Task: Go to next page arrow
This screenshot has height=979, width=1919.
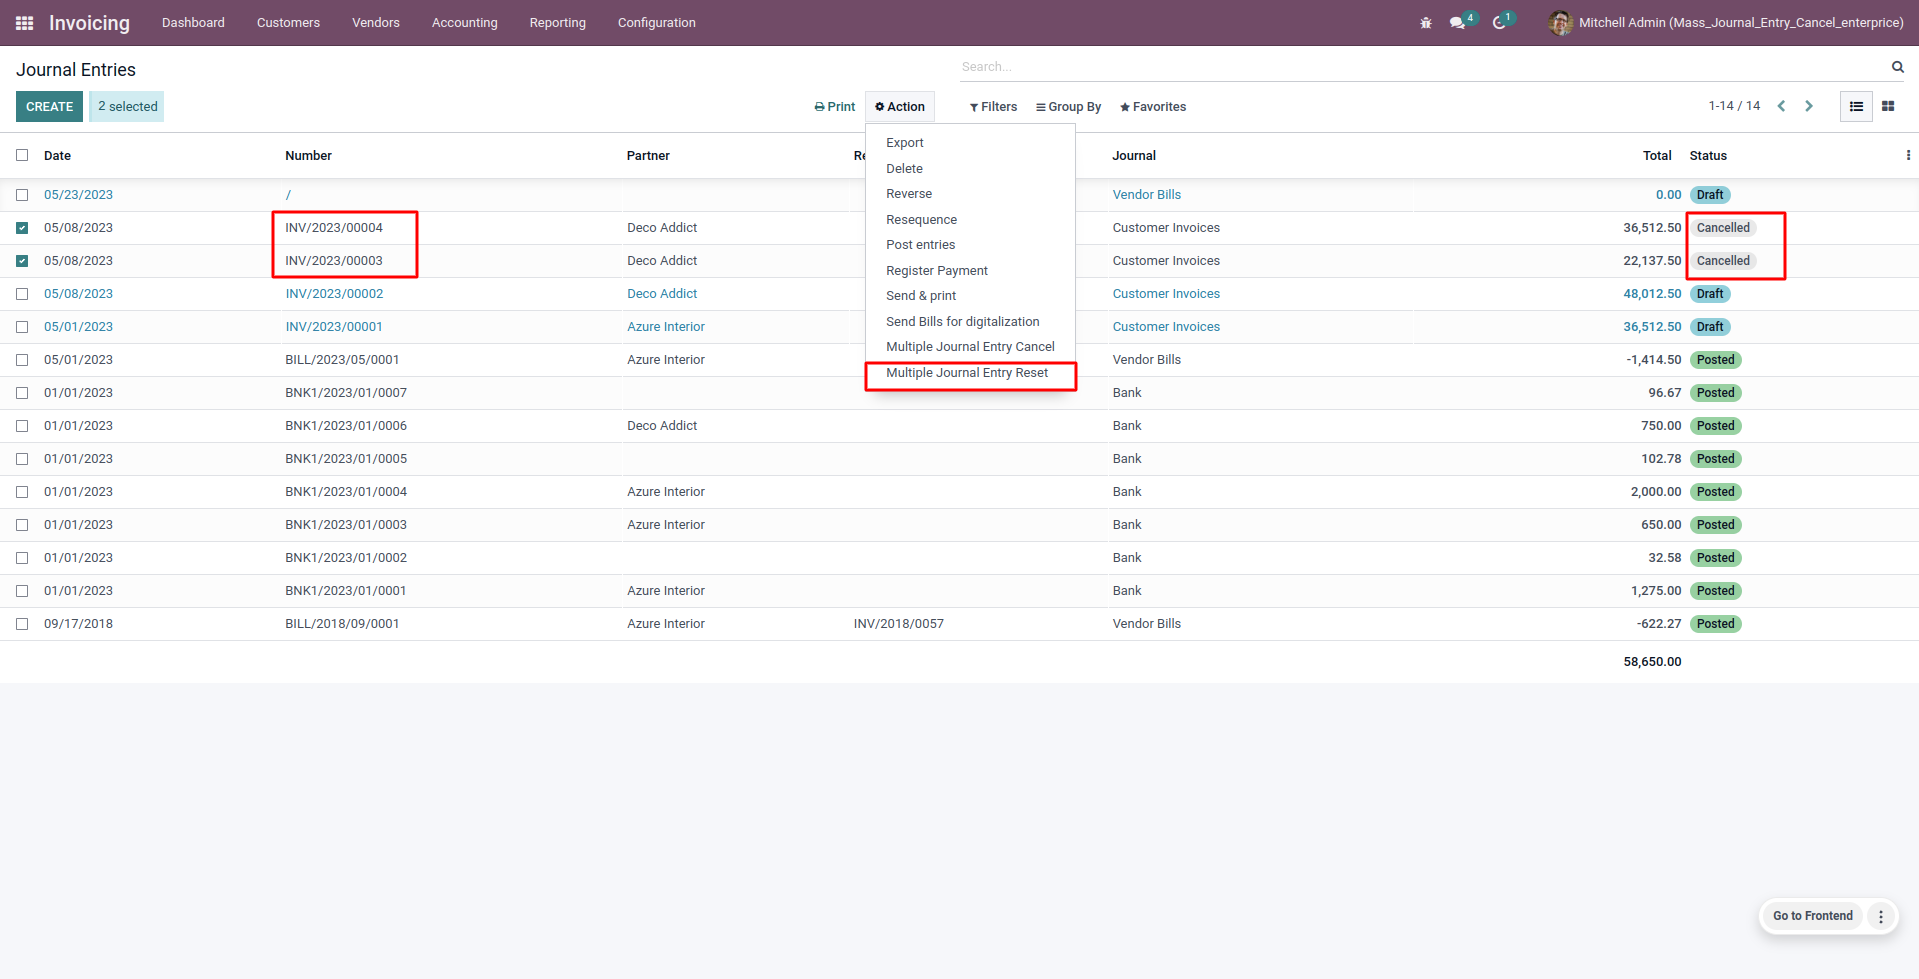Action: (1808, 106)
